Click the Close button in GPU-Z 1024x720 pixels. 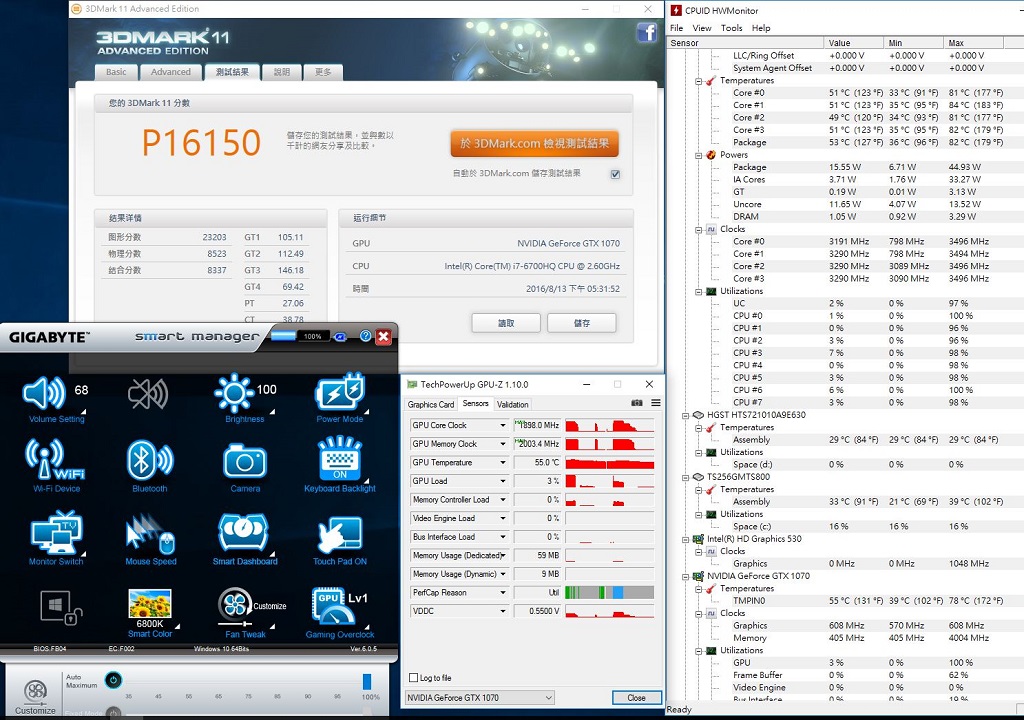click(x=637, y=698)
